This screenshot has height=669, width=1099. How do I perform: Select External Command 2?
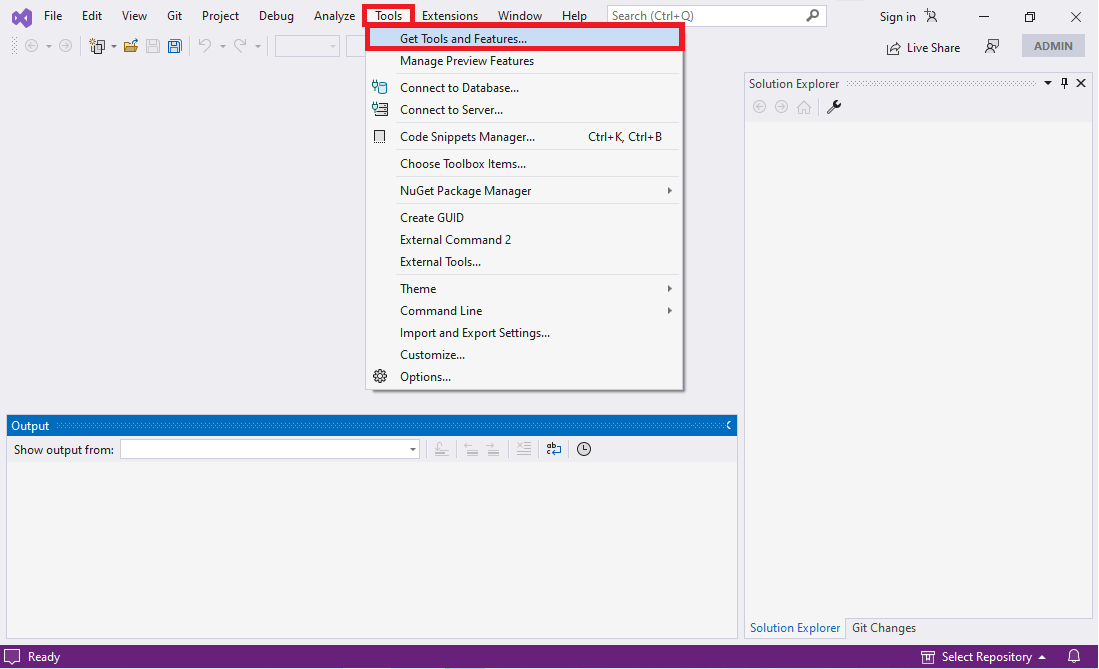coord(524,240)
